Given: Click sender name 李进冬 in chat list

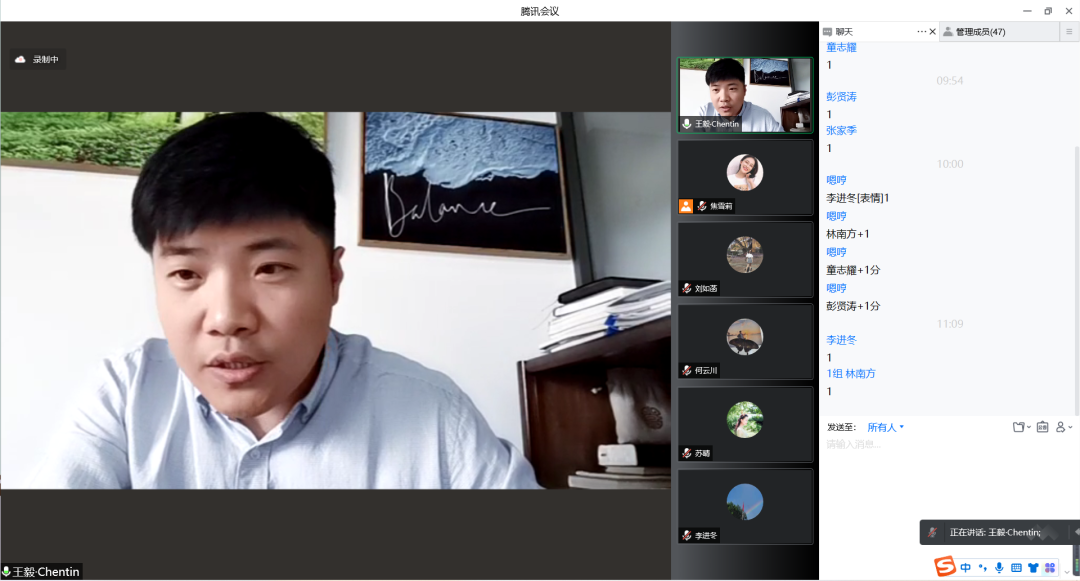Looking at the screenshot, I should pos(841,340).
